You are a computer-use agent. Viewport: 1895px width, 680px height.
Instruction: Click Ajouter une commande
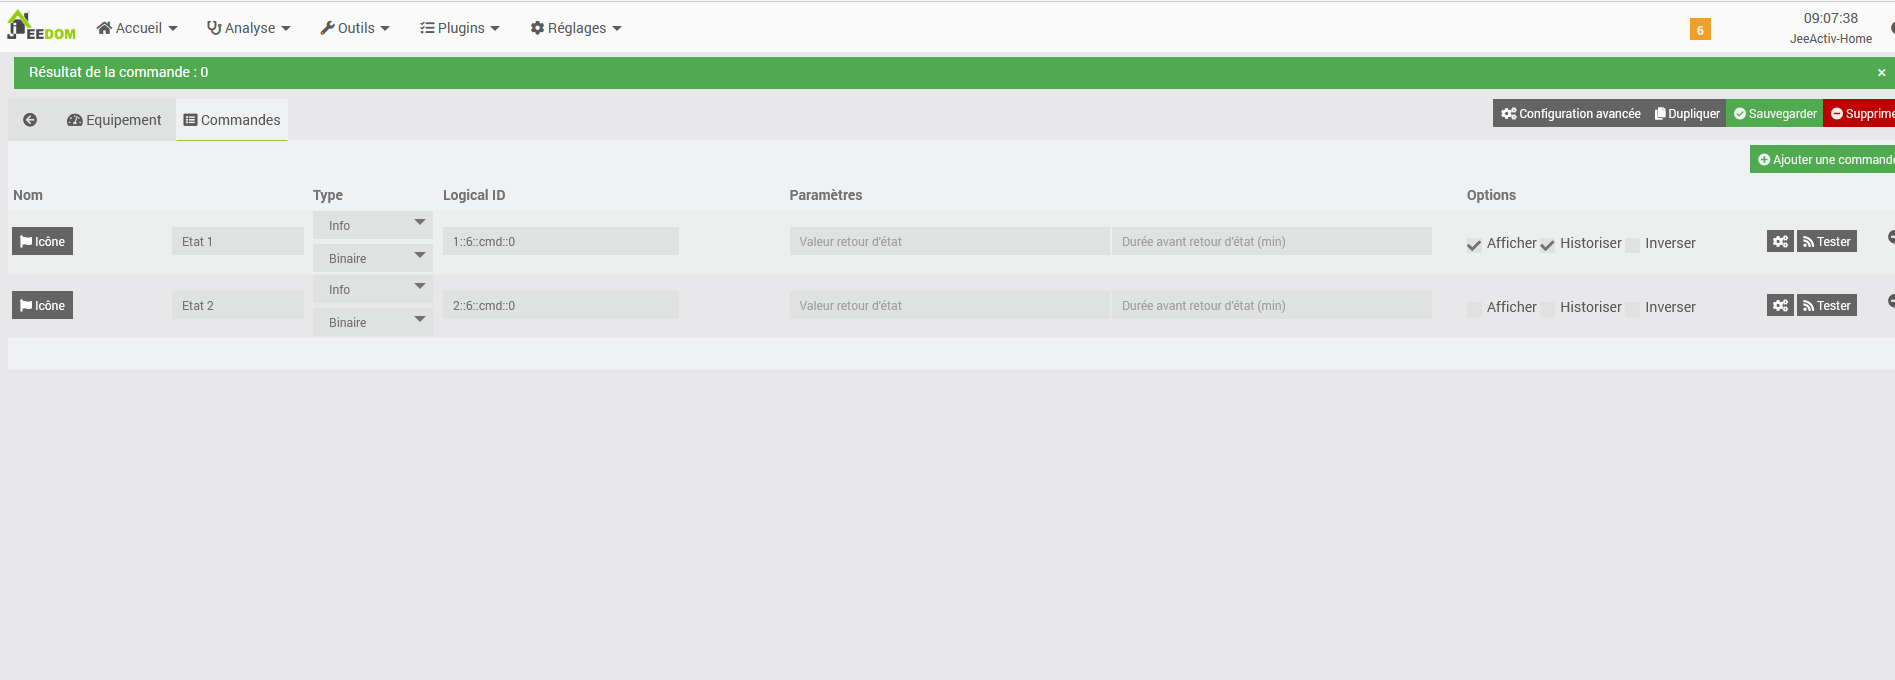click(x=1823, y=159)
